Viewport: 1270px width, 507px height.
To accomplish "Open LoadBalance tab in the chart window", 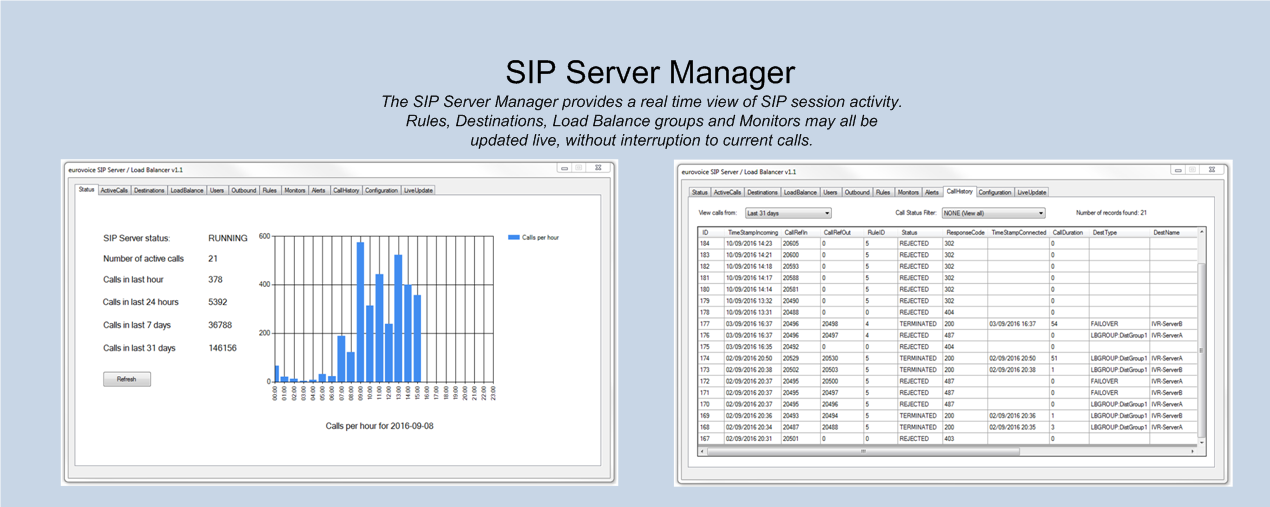I will (x=186, y=190).
